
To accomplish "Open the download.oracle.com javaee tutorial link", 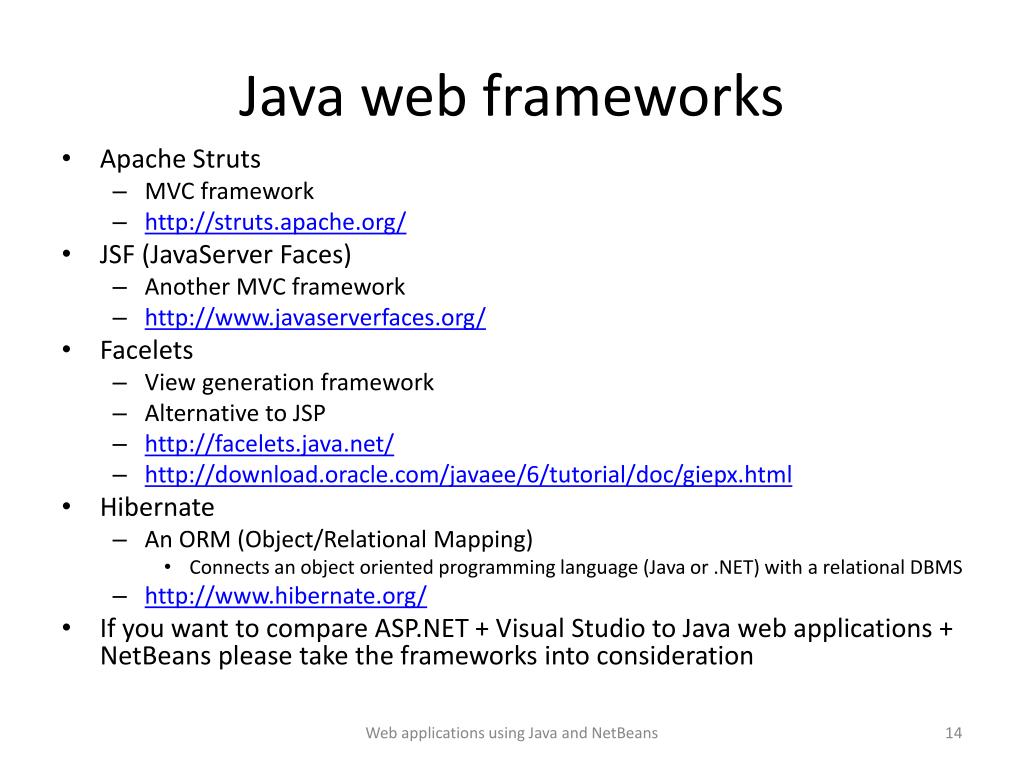I will (x=468, y=475).
